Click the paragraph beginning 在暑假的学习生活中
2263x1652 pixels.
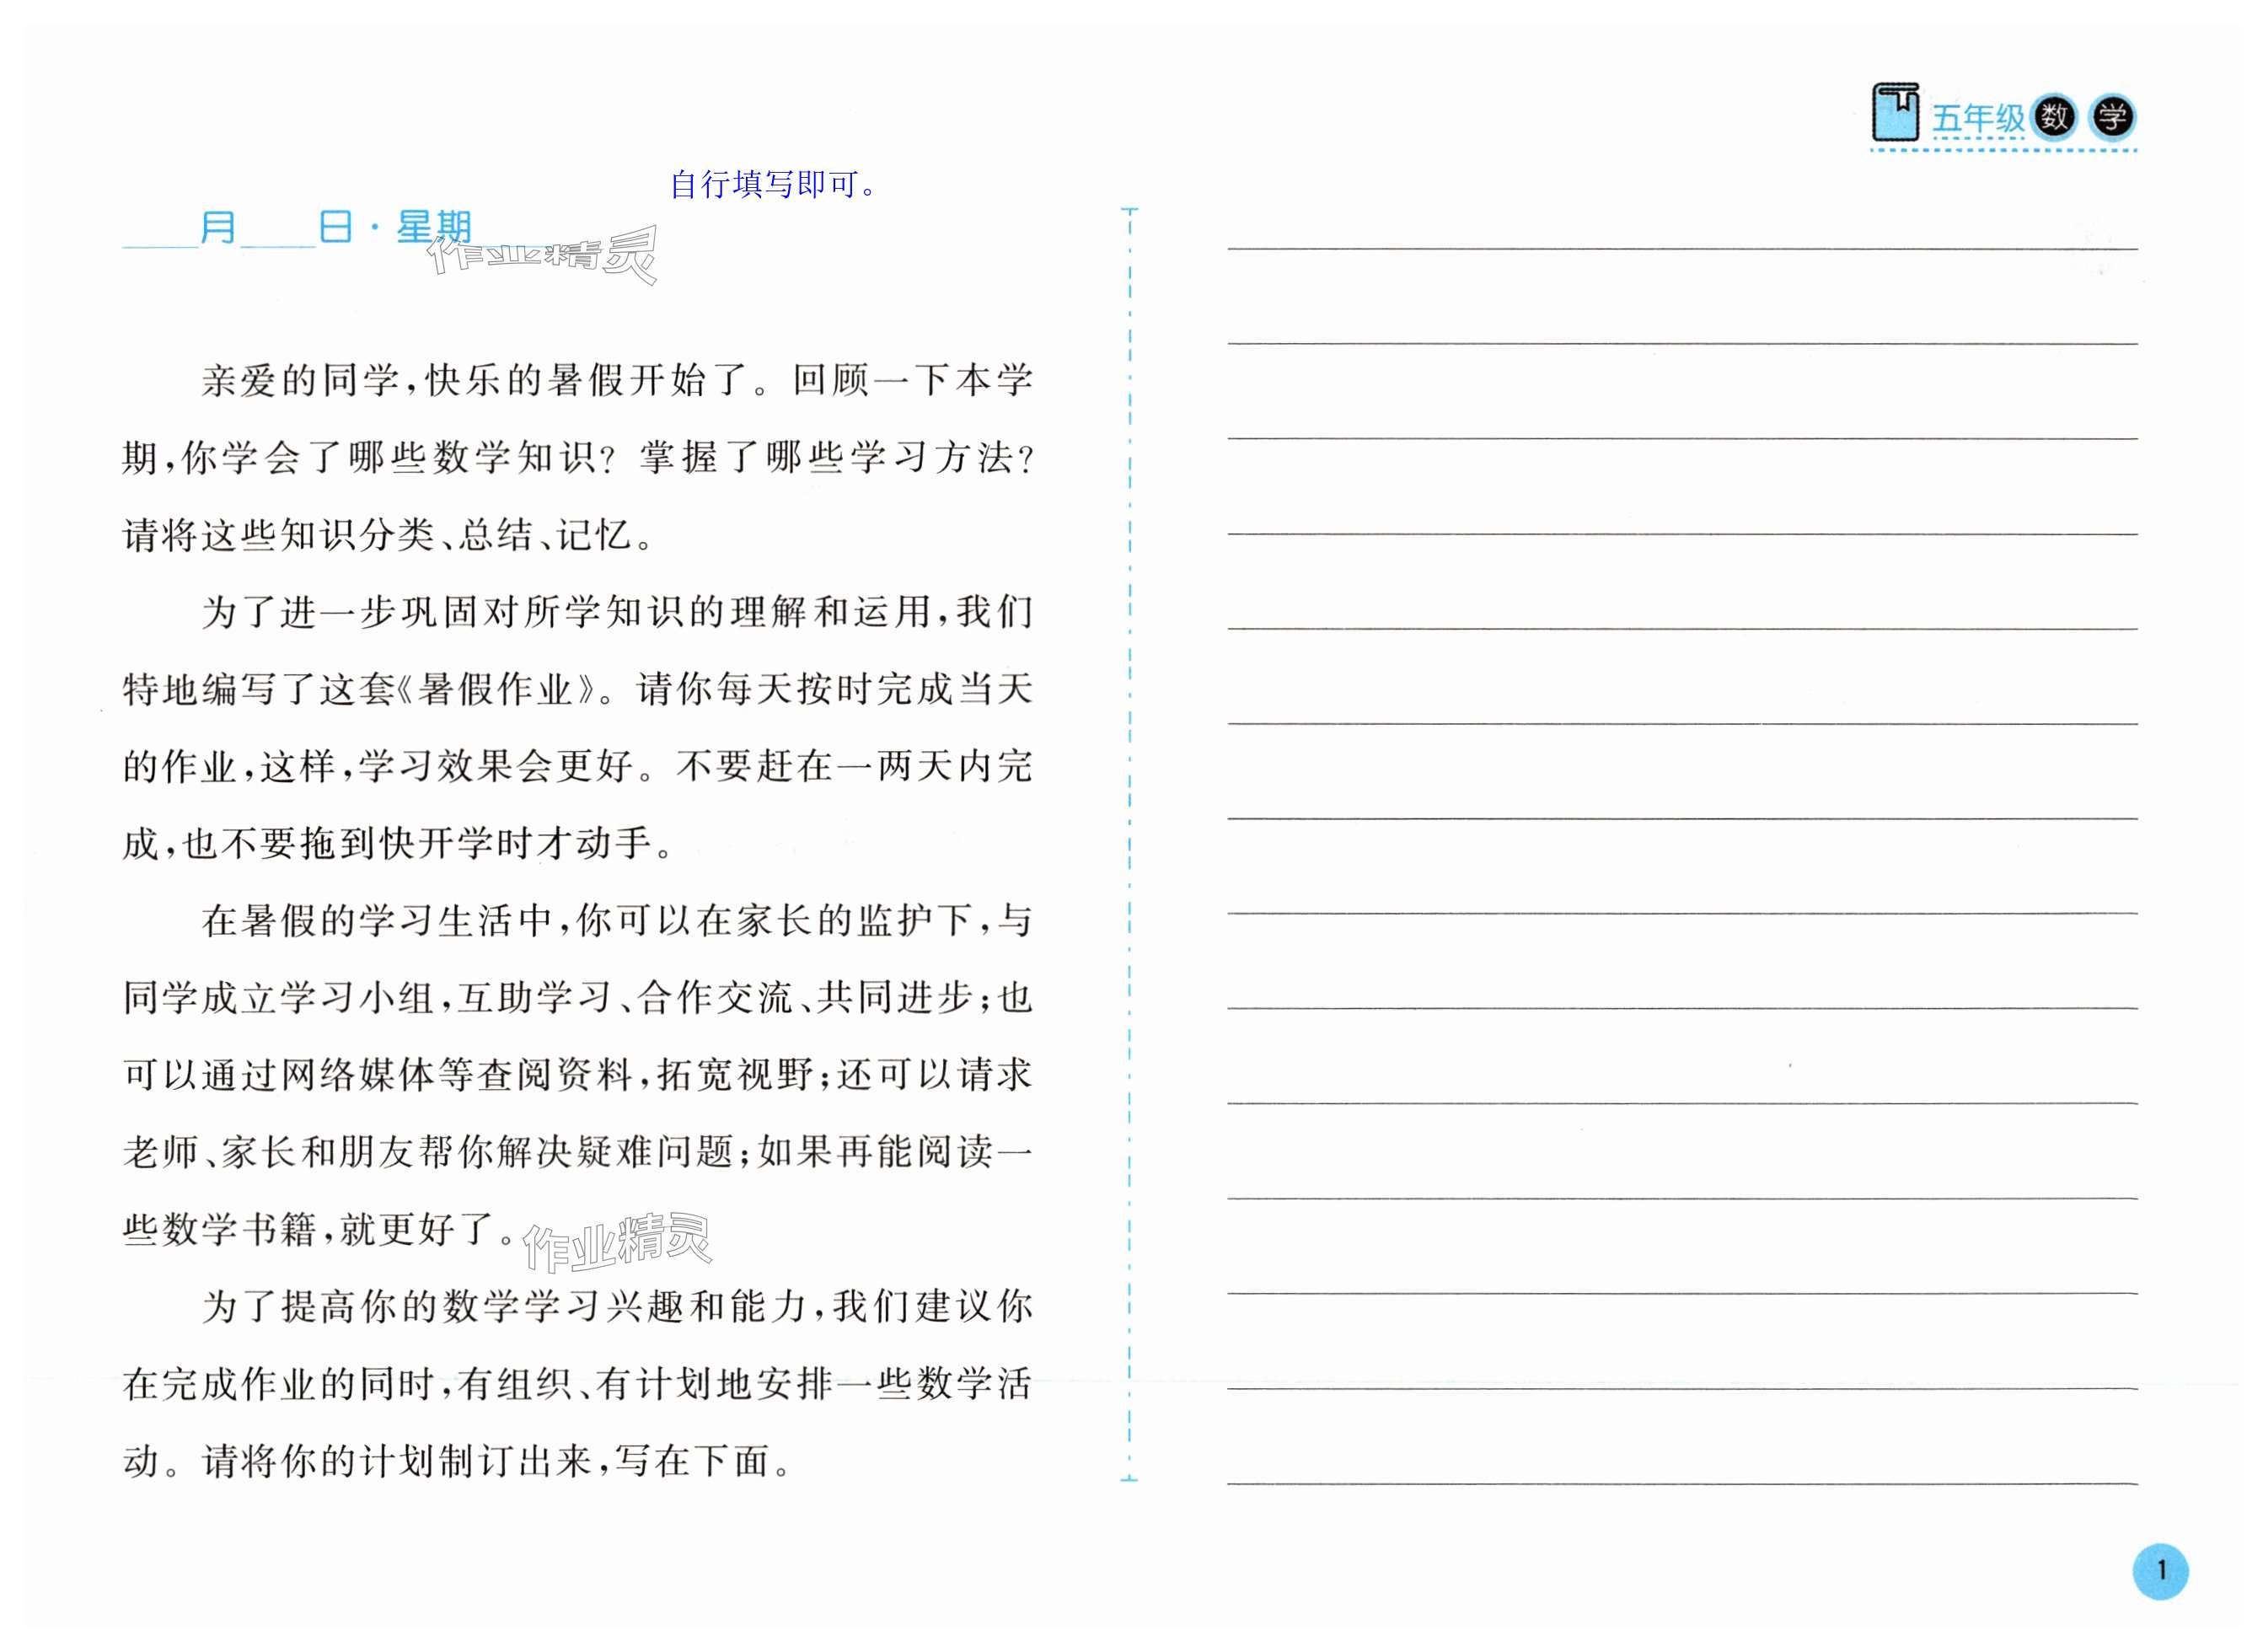[577, 1075]
